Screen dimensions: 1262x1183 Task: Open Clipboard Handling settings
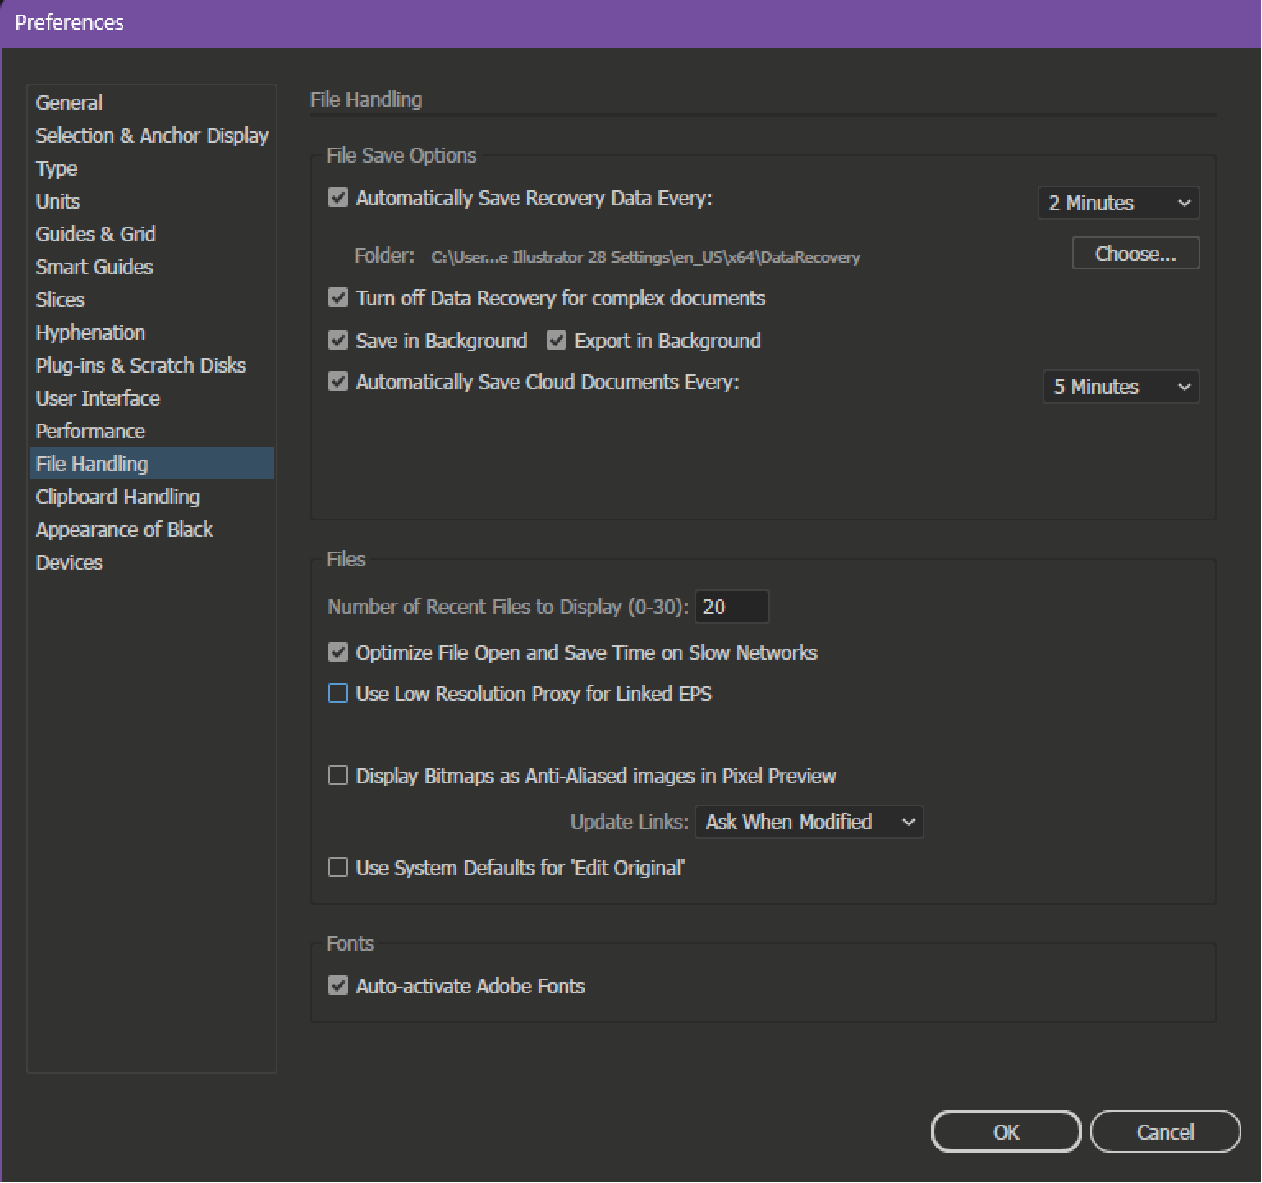[x=117, y=496]
